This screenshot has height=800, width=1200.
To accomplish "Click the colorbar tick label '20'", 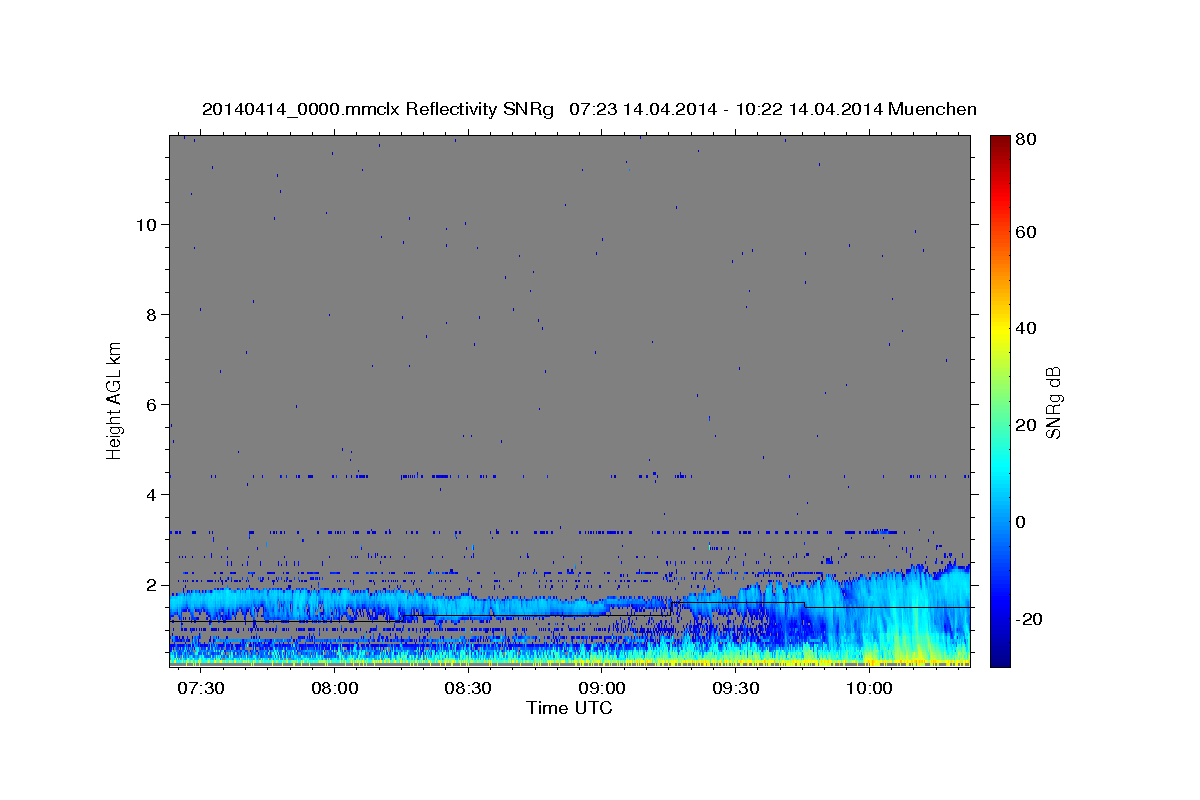I will [x=1027, y=425].
